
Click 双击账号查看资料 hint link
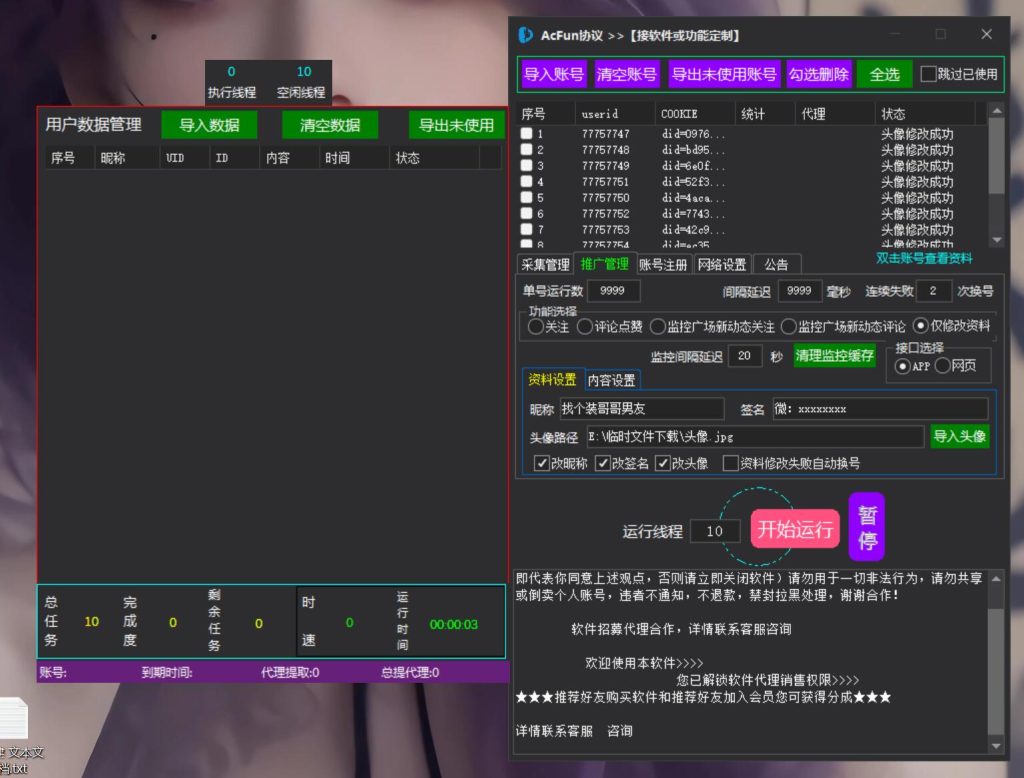(924, 258)
